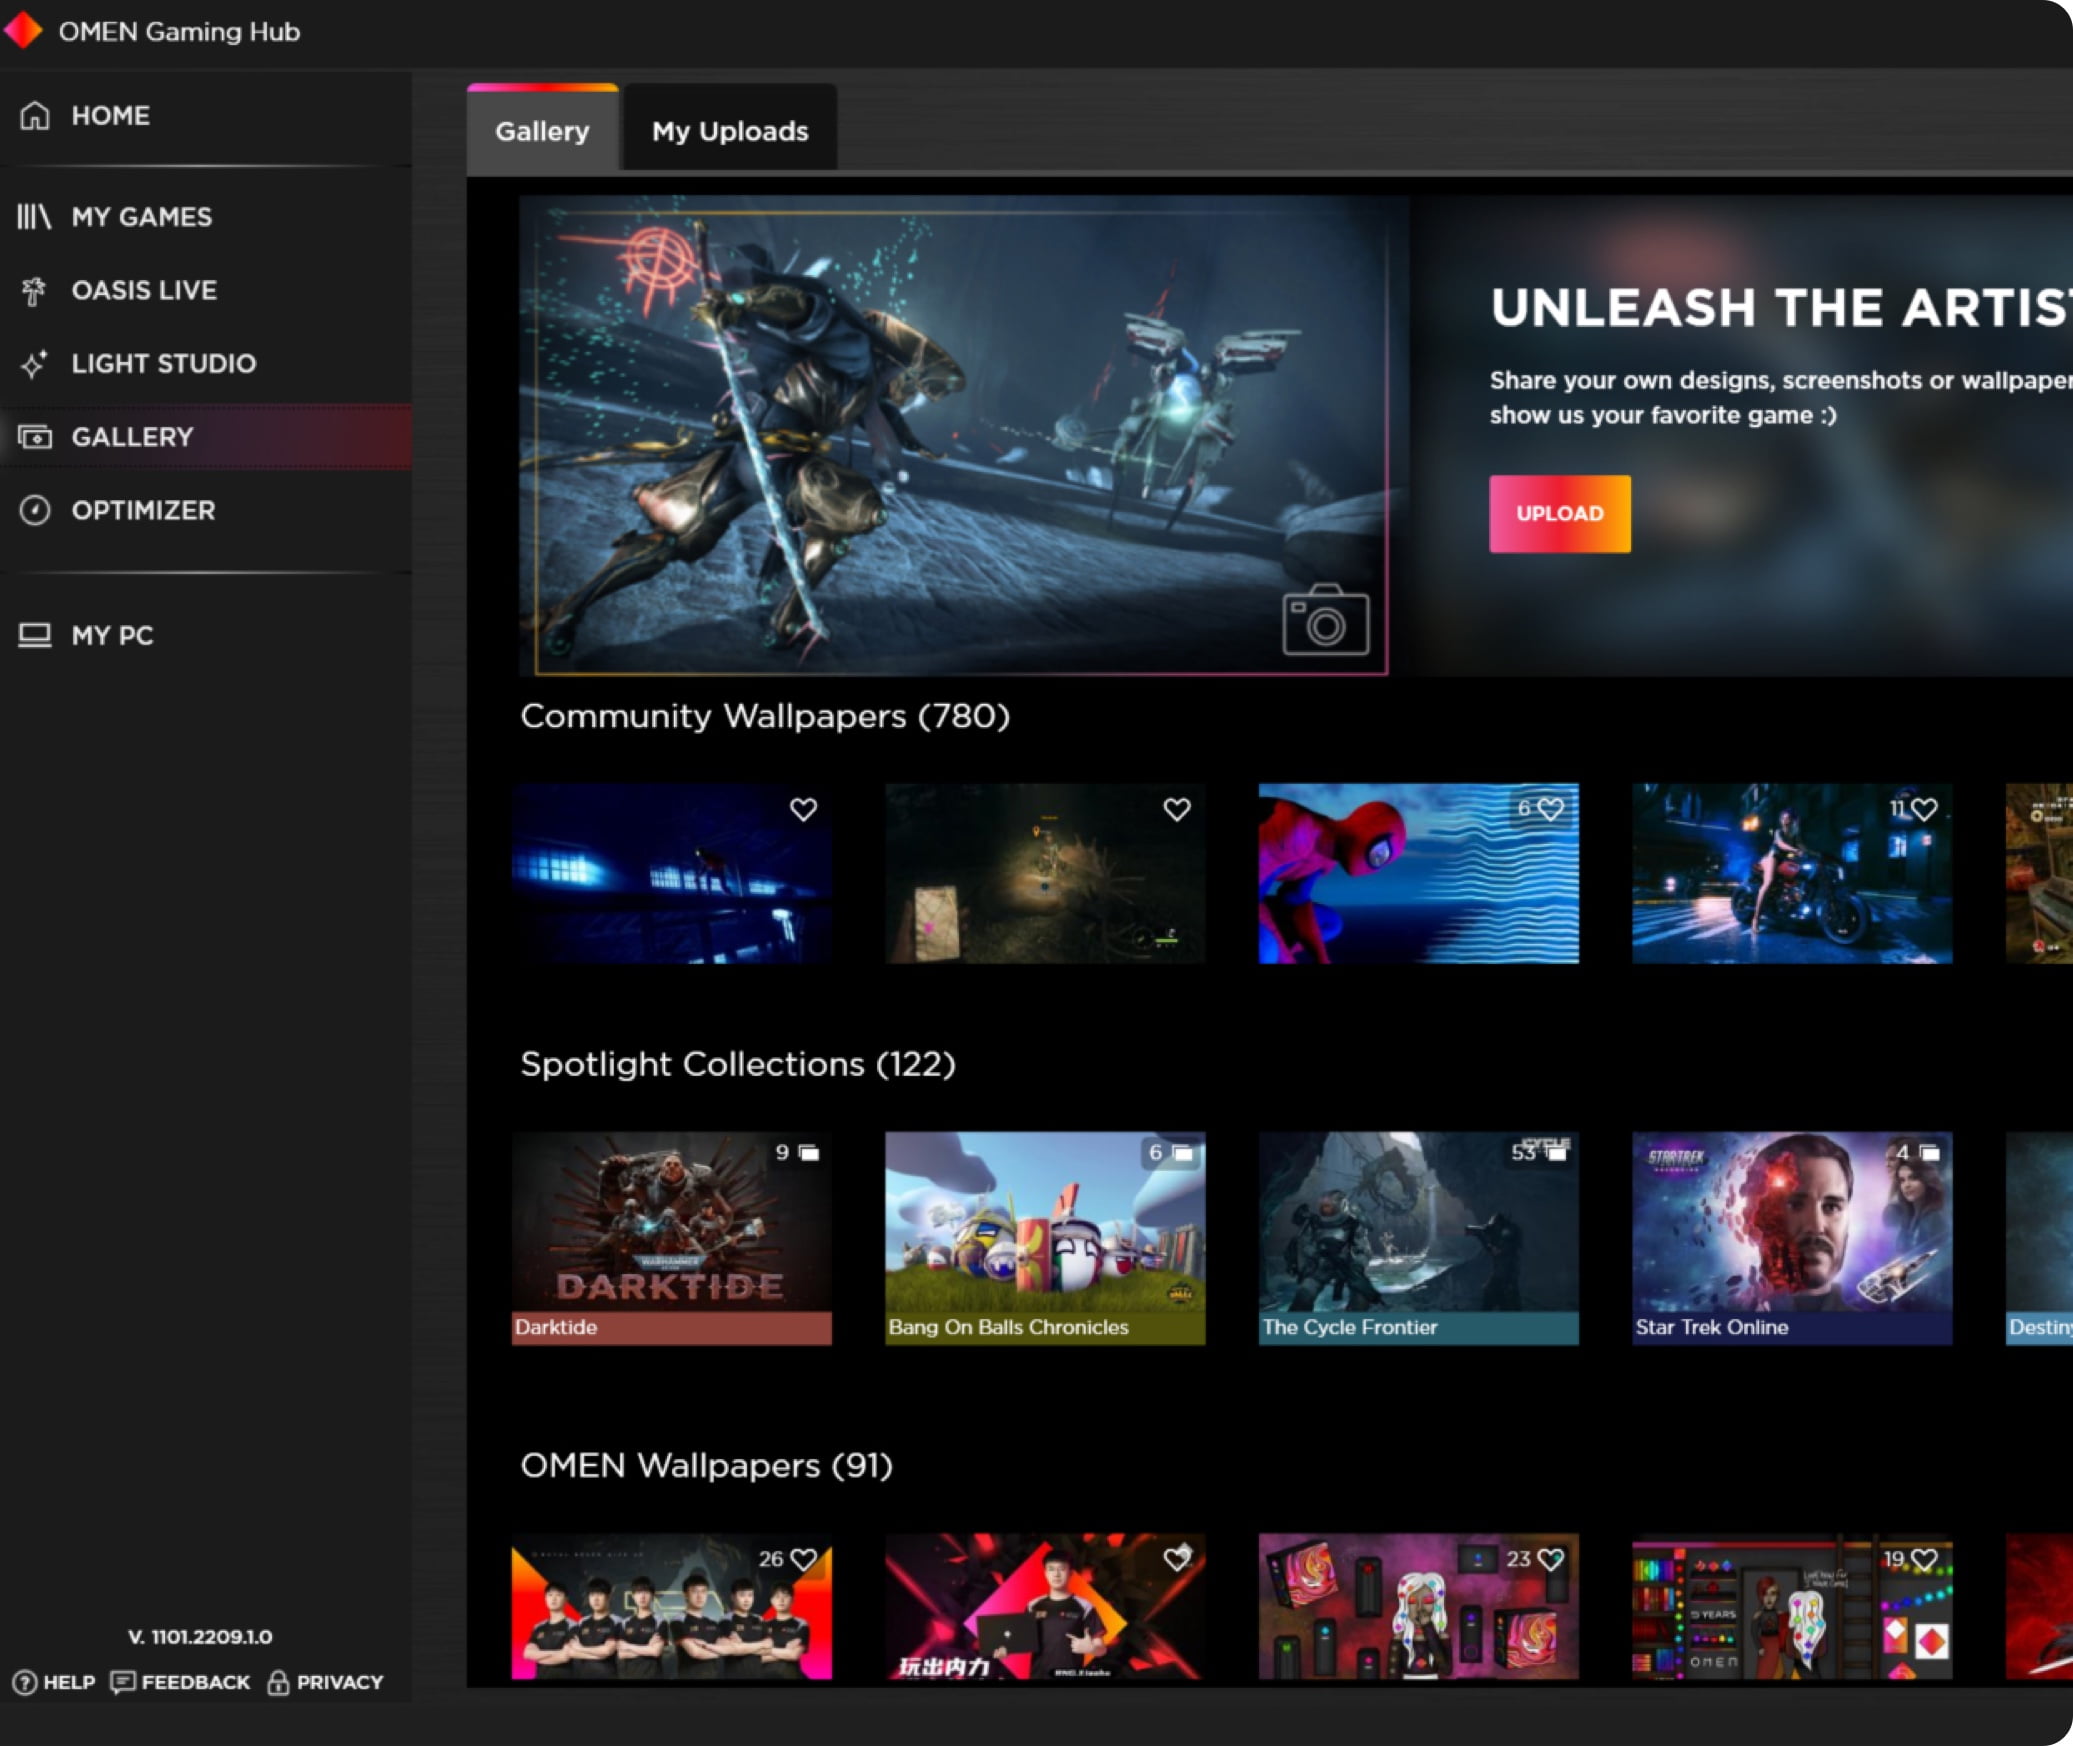
Task: Toggle favorite on second community wallpaper
Action: pos(1174,809)
